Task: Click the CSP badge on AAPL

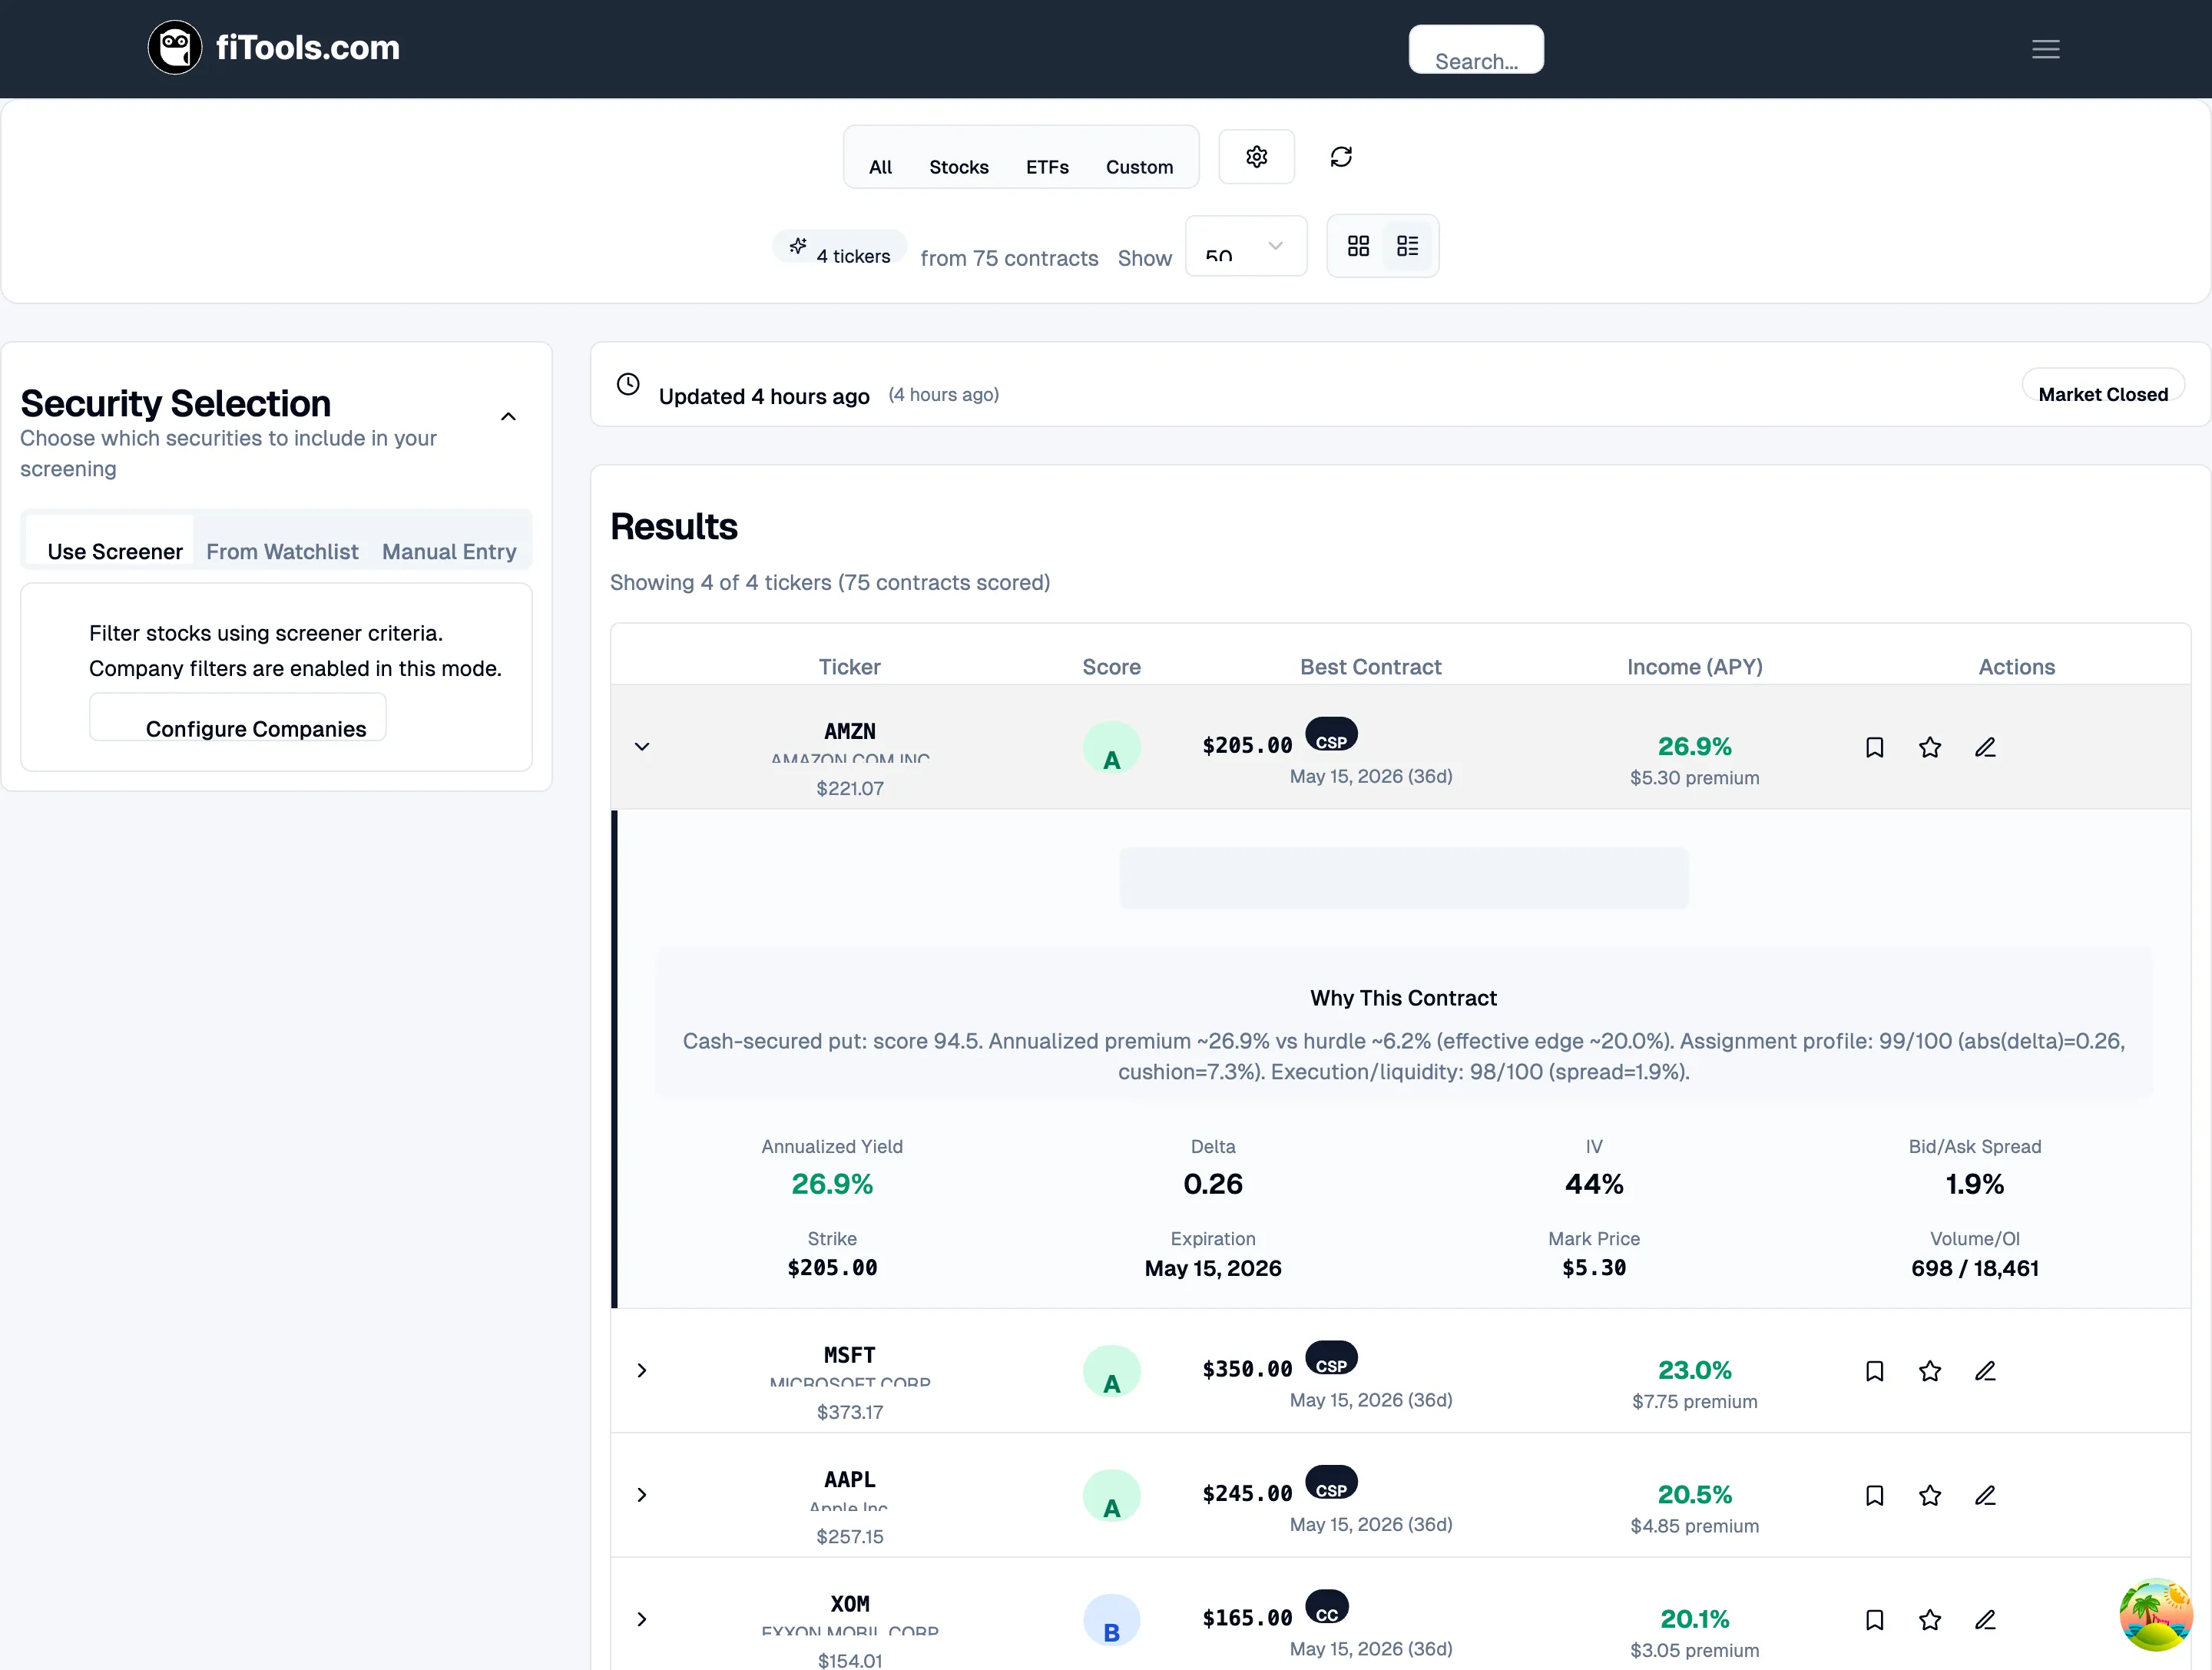Action: pyautogui.click(x=1331, y=1483)
